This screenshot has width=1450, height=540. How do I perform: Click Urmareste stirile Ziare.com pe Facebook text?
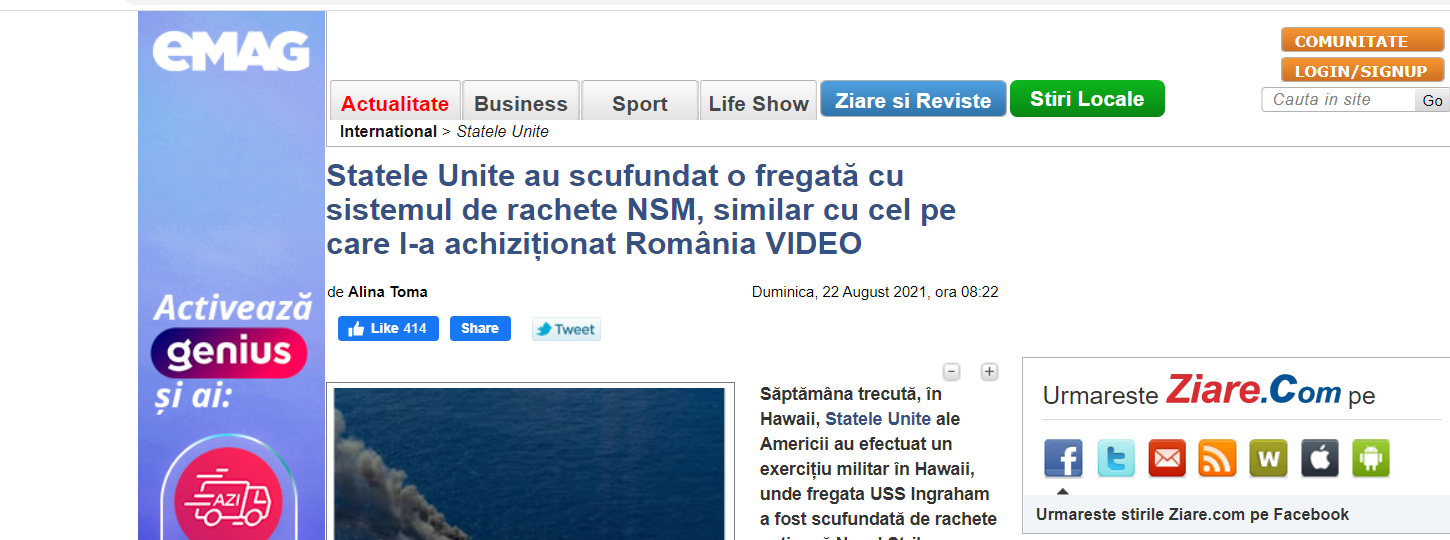(1192, 514)
